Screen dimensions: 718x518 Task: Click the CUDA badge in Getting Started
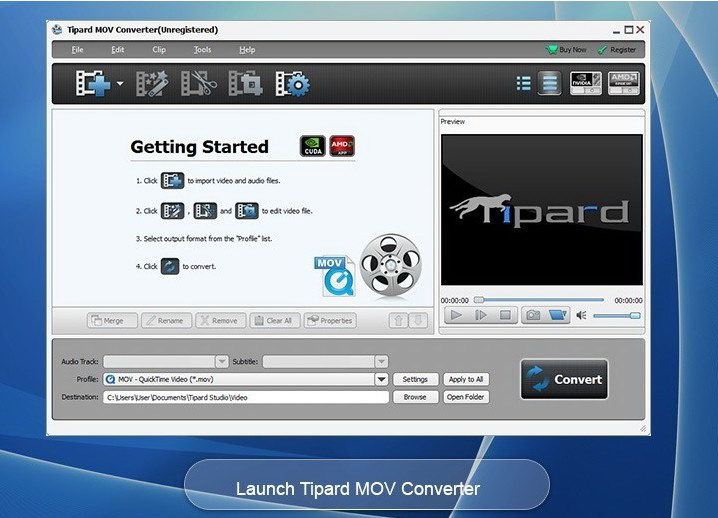(313, 146)
